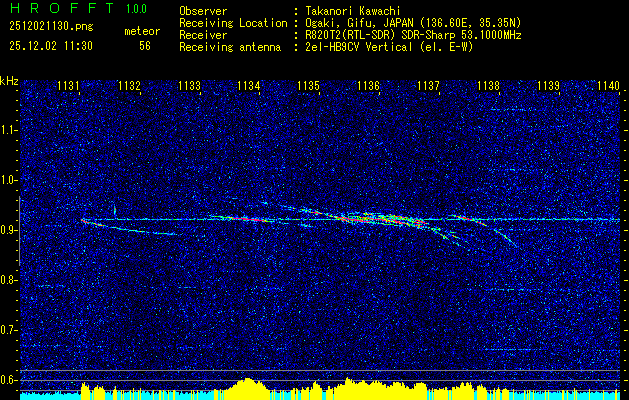Click the 1138 time marker
Image resolution: width=629 pixels, height=400 pixels.
[489, 85]
